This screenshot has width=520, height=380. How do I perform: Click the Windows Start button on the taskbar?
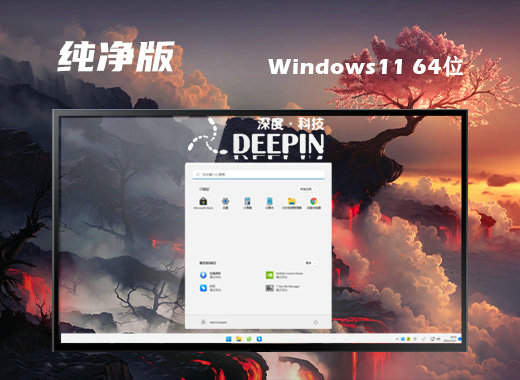[228, 339]
